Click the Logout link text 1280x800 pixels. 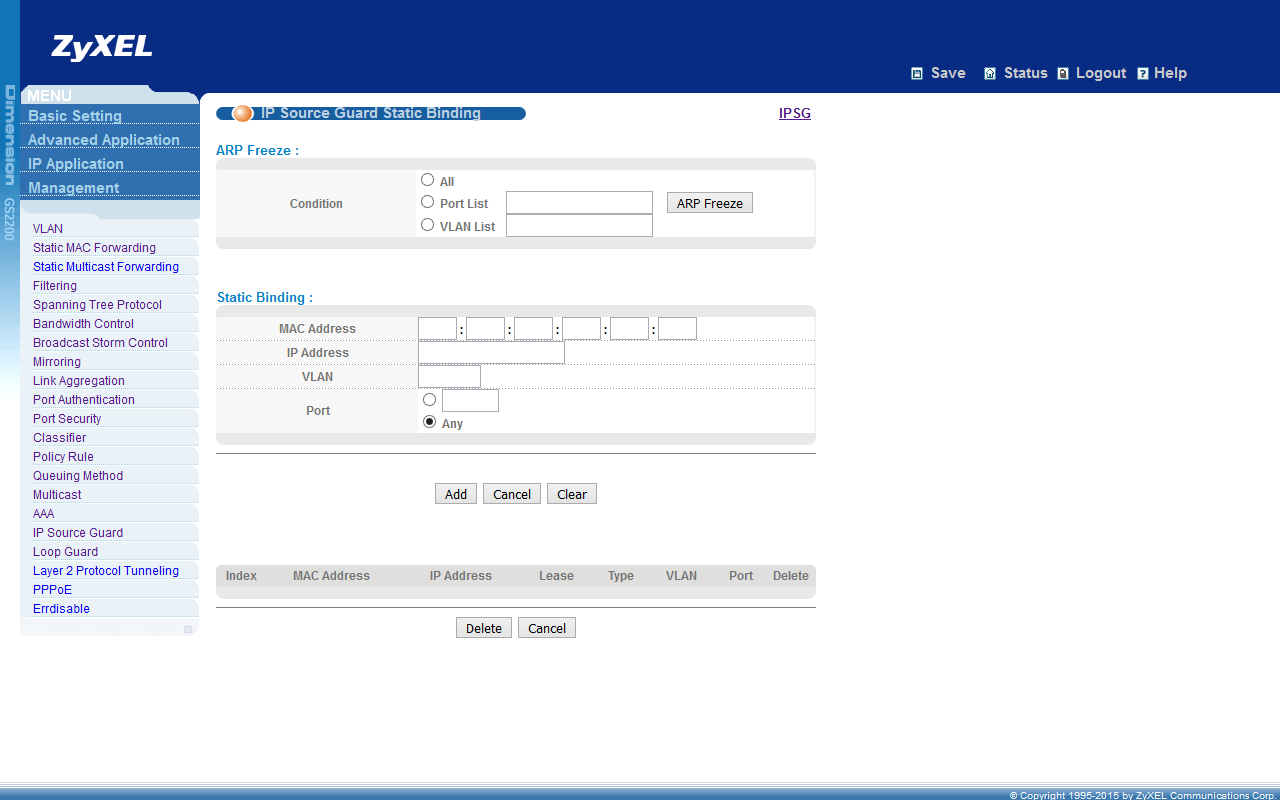point(1101,73)
